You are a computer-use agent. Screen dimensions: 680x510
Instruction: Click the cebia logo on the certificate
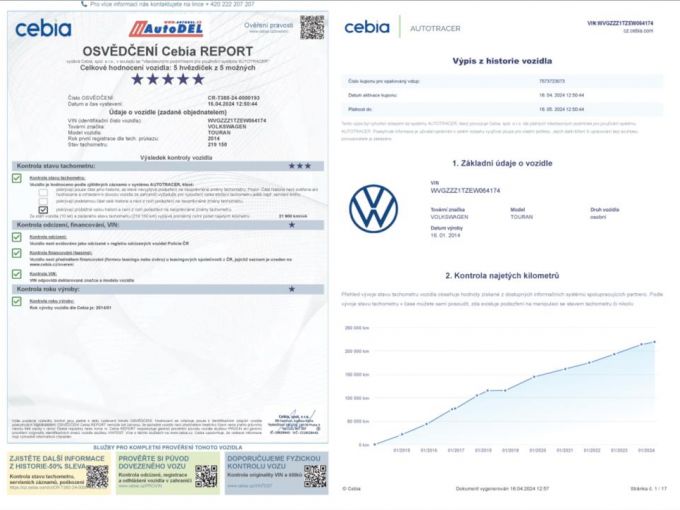(x=43, y=29)
